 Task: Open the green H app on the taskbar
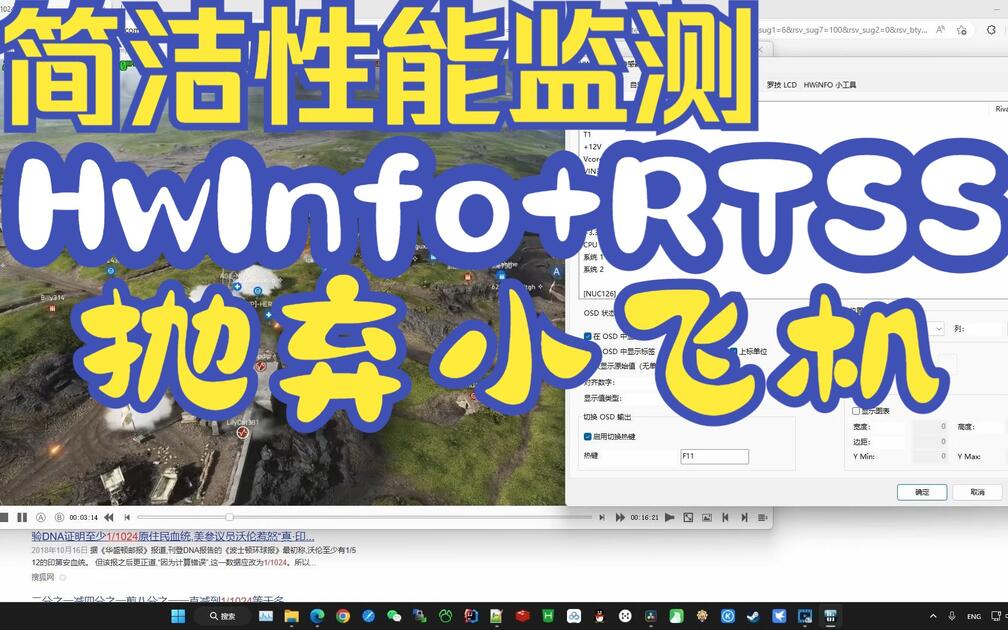(x=548, y=616)
